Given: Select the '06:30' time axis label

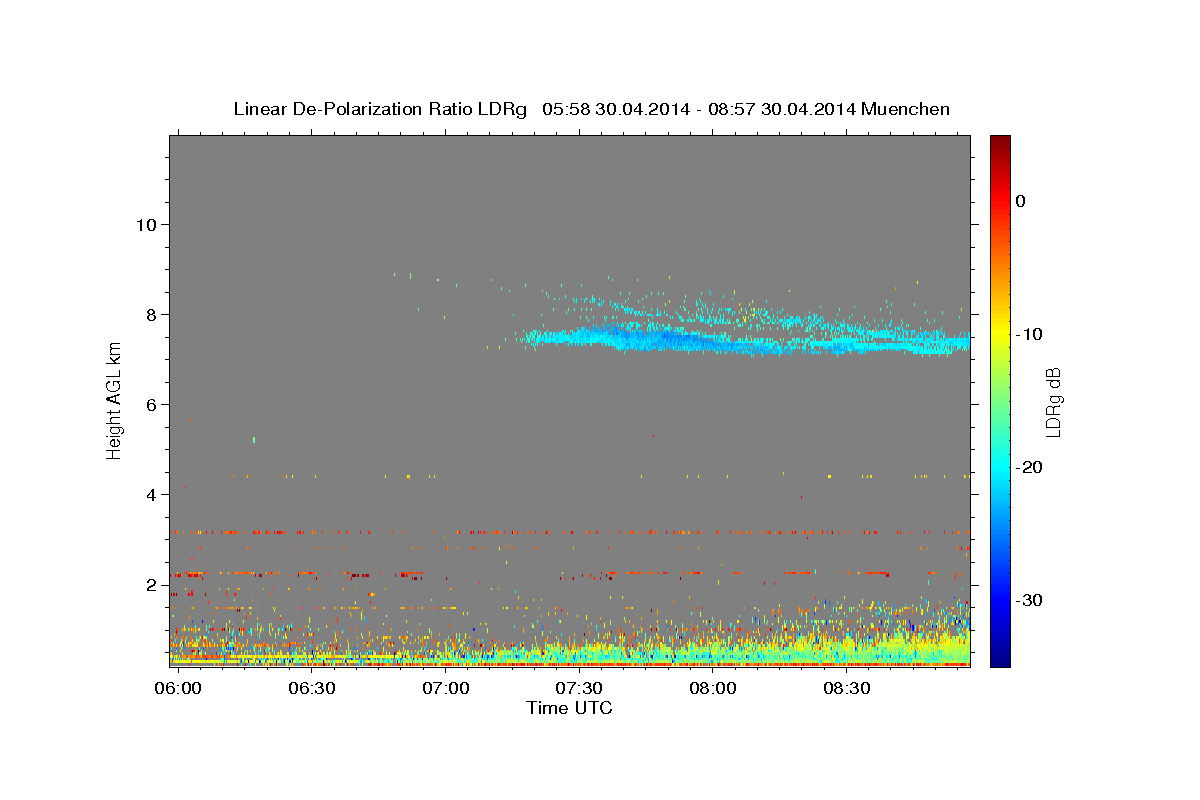Looking at the screenshot, I should tap(311, 688).
